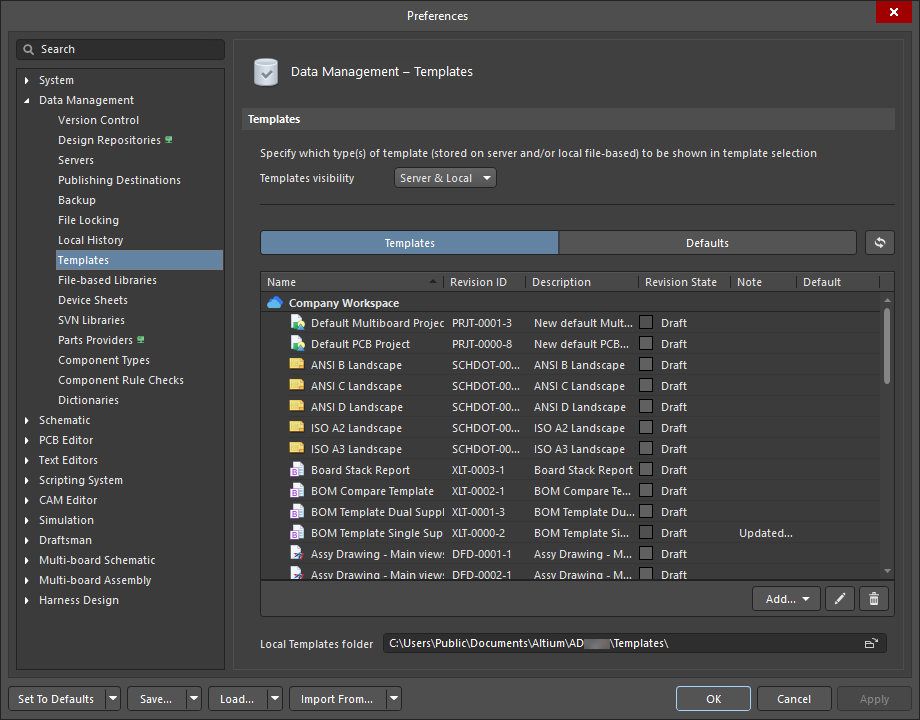Click the pencil edit template icon
920x720 pixels.
click(841, 599)
